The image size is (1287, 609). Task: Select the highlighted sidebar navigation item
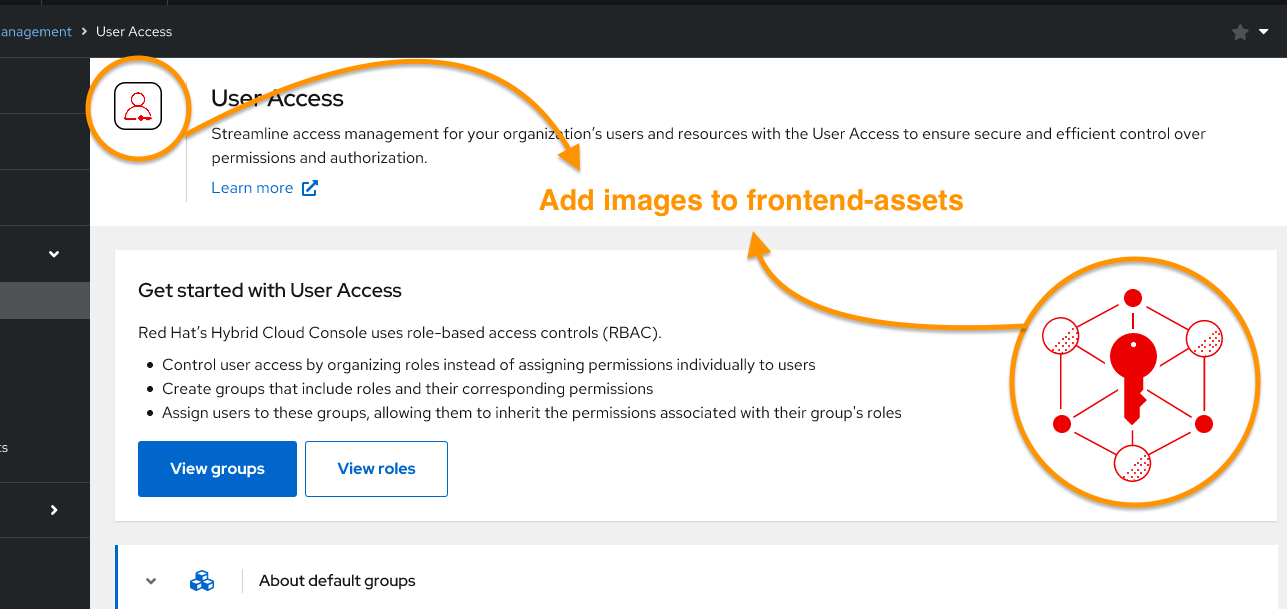(x=45, y=300)
